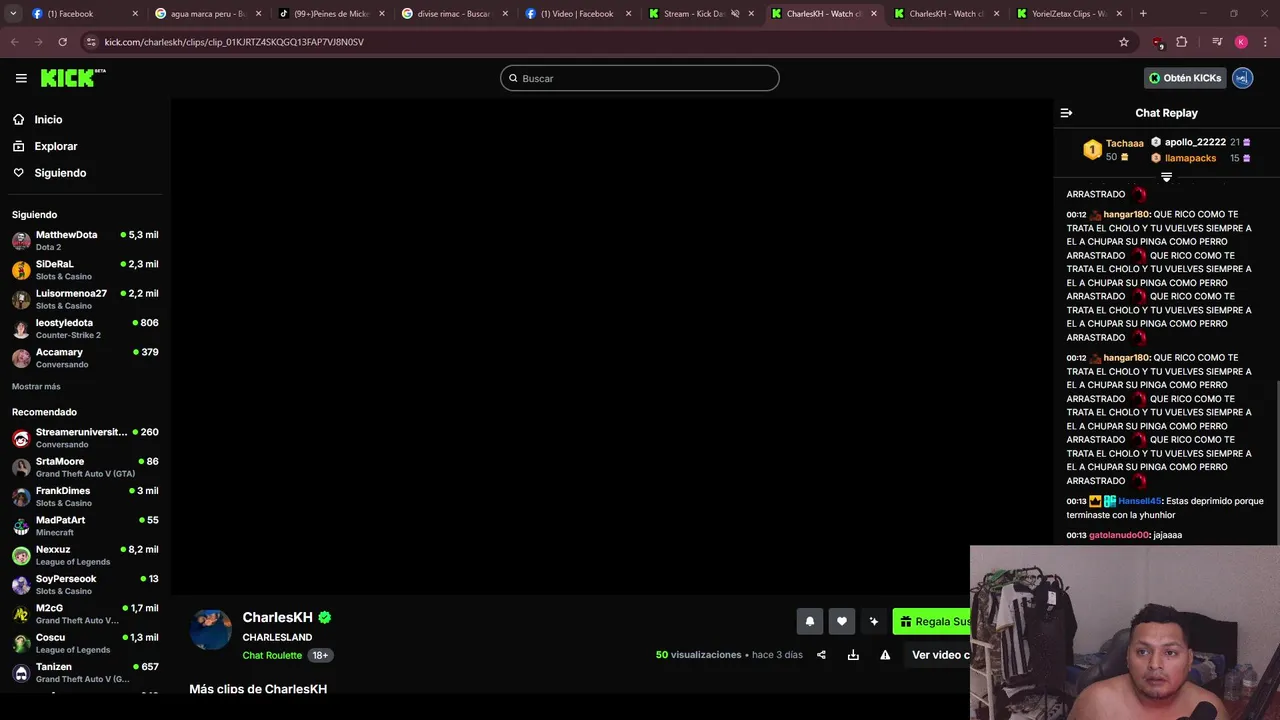
Task: Click the sparkle boost icon button
Action: [874, 621]
